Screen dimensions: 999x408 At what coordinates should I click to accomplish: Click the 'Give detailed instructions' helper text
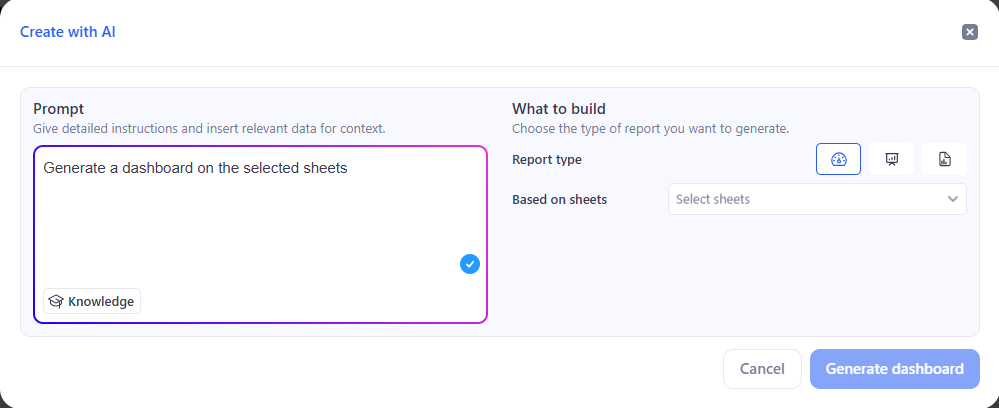coord(209,128)
